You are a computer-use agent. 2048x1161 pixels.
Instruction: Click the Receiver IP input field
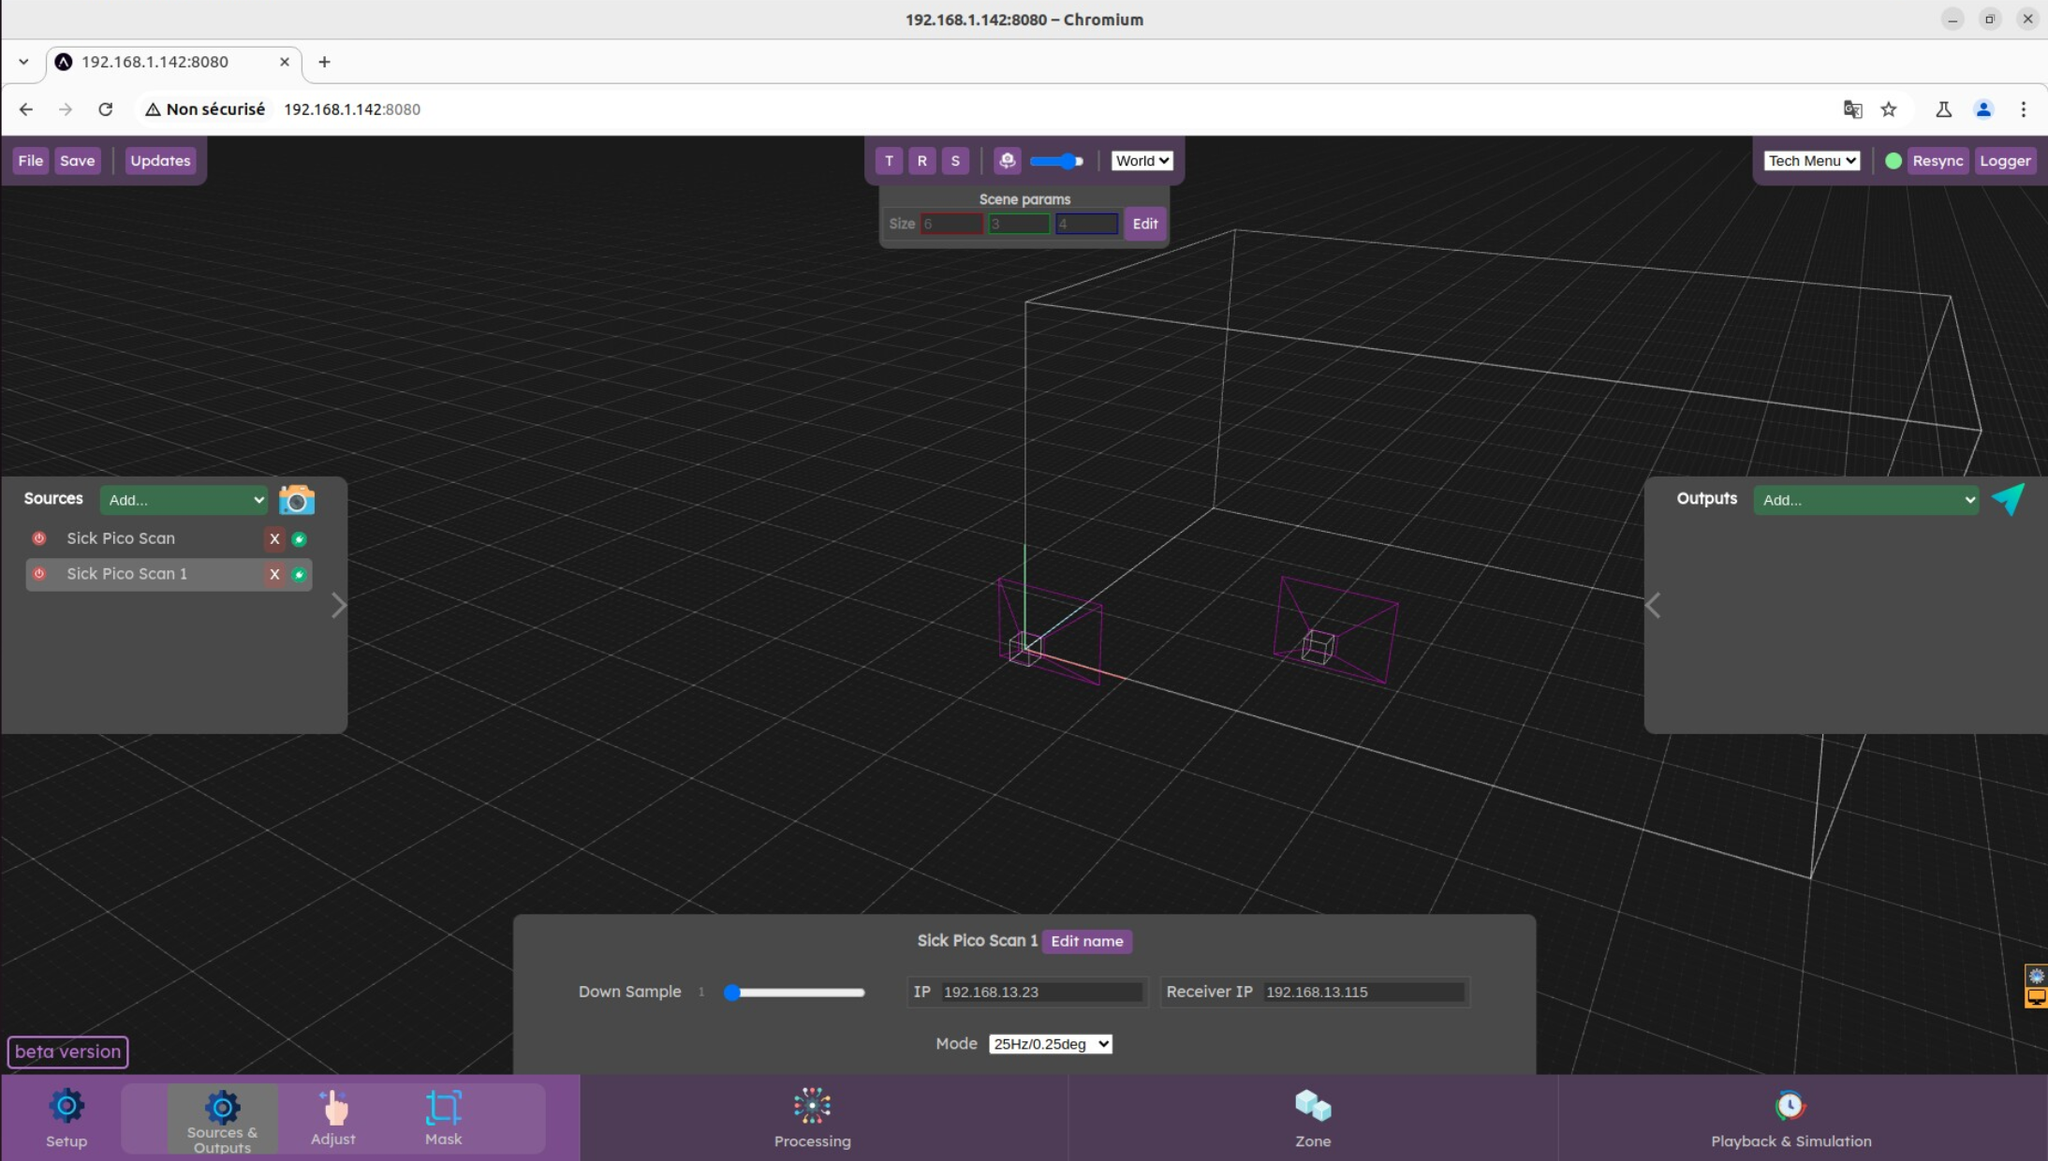point(1363,992)
